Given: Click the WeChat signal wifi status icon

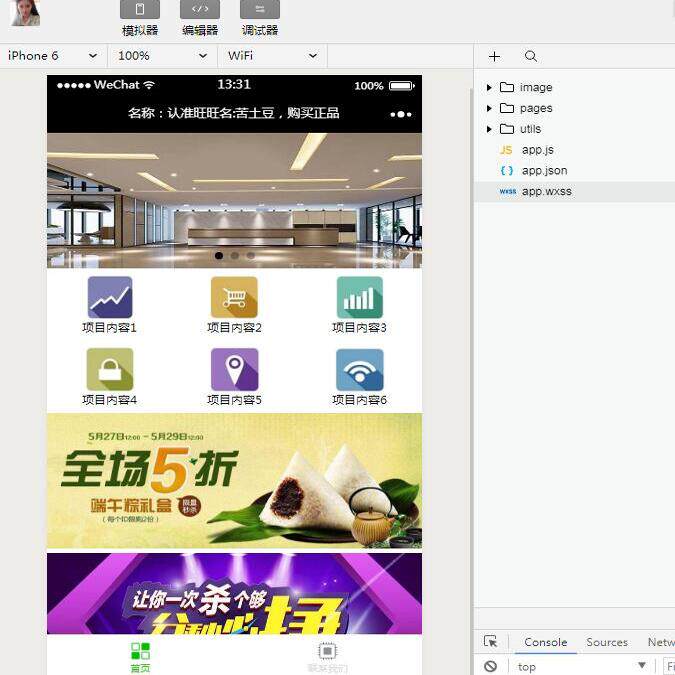Looking at the screenshot, I should click(x=149, y=85).
